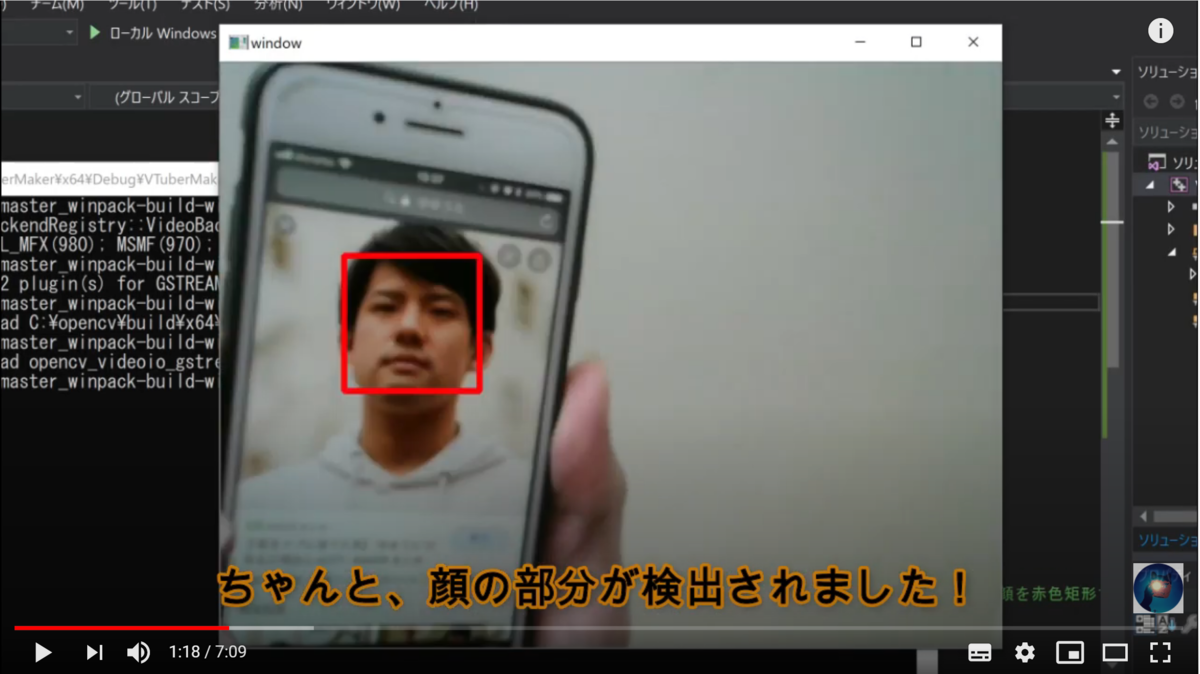This screenshot has width=1200, height=674.
Task: Collapse the highlighted project node in Solution Explorer
Action: click(1150, 185)
